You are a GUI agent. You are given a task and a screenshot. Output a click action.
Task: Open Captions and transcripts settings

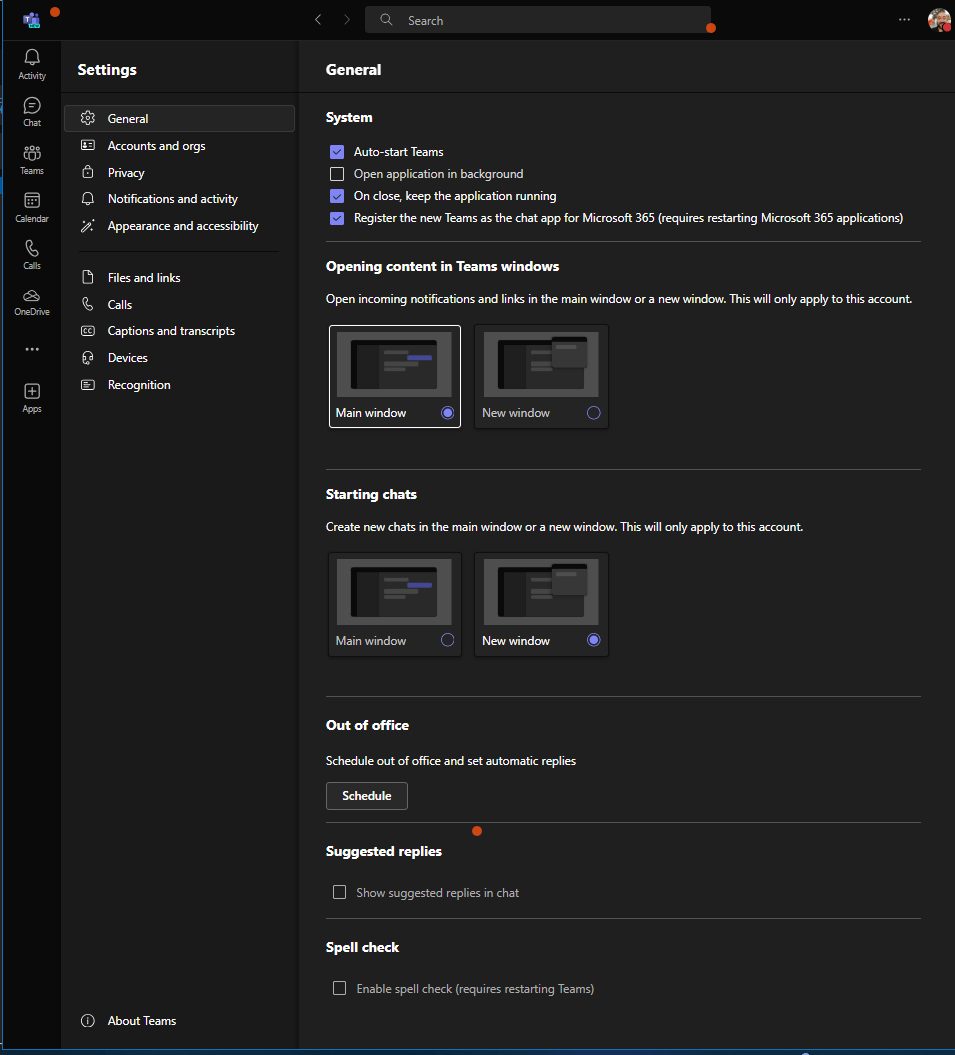coord(179,330)
